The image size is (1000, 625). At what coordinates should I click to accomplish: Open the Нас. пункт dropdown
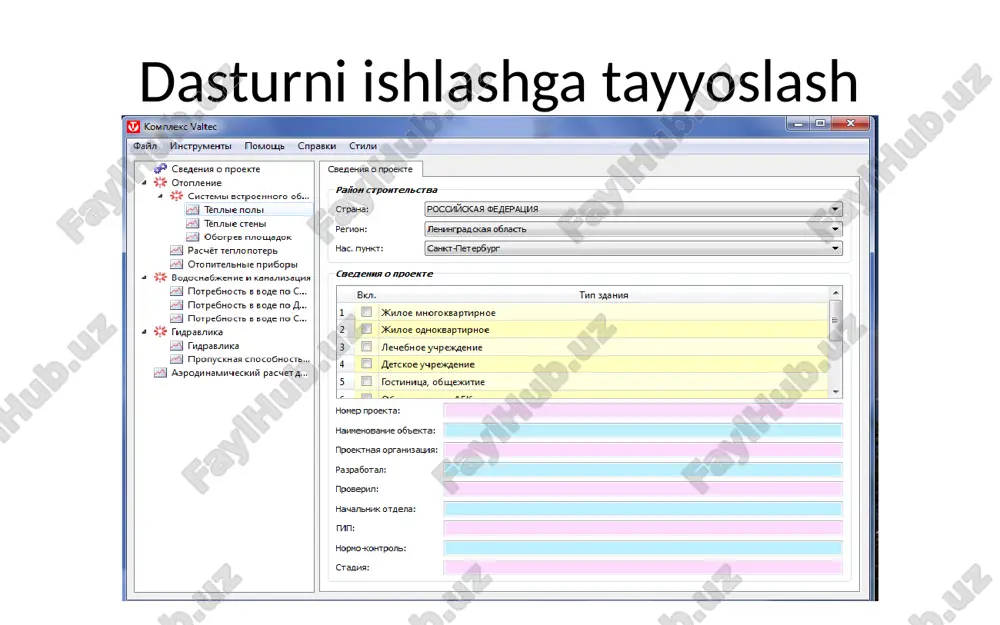835,249
